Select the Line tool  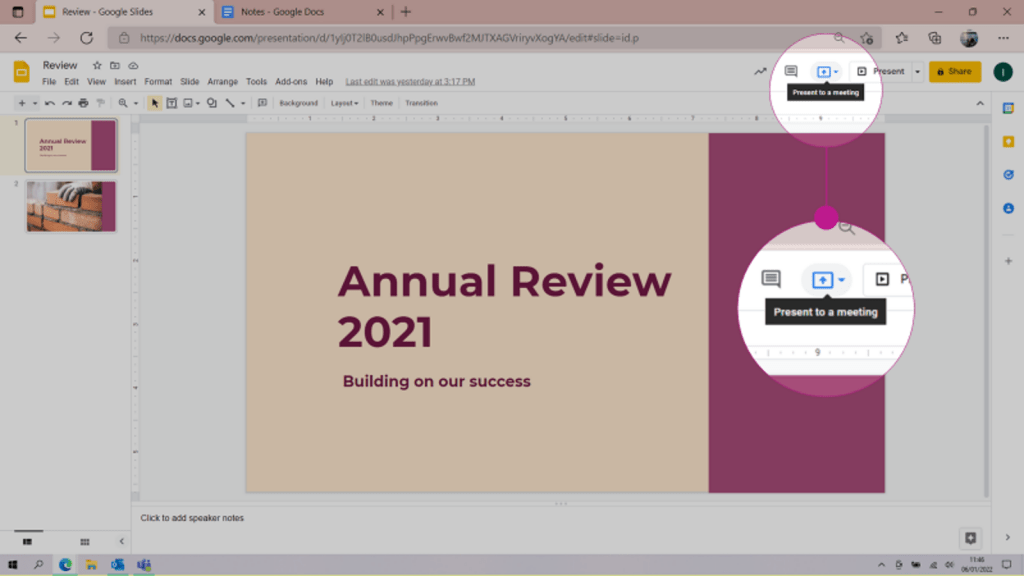[229, 103]
